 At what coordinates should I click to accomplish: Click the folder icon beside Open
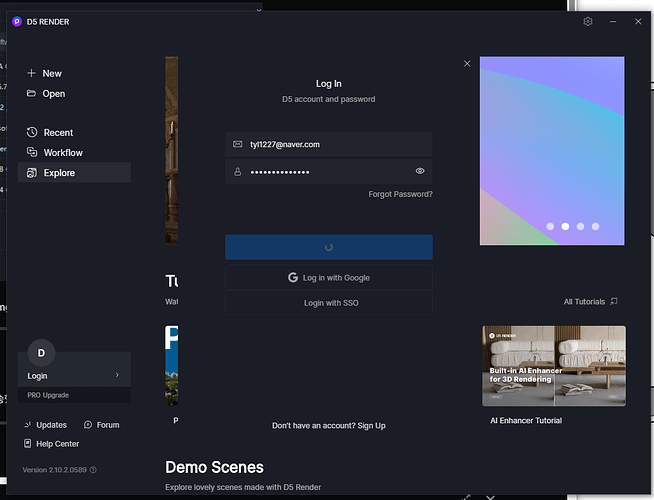pyautogui.click(x=31, y=93)
